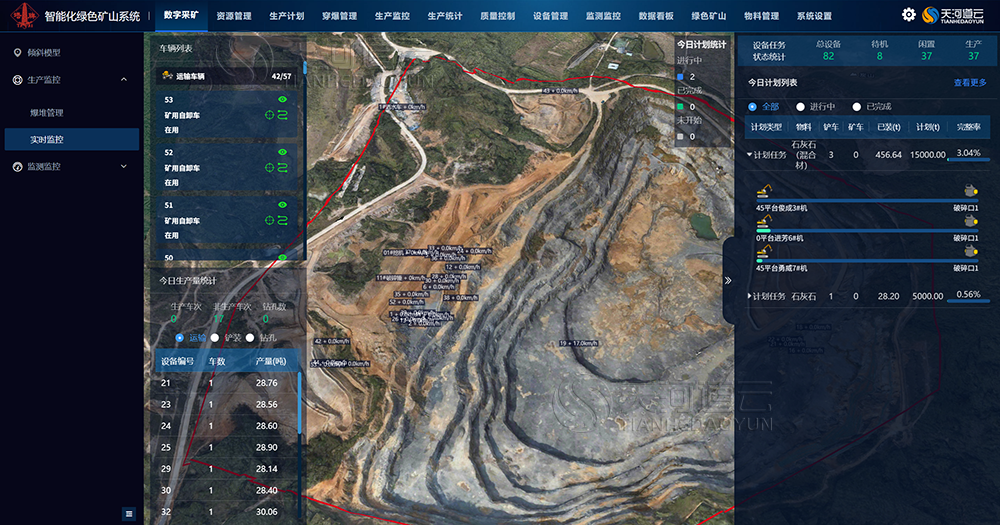Toggle visibility eye for vehicle 51
Image resolution: width=1000 pixels, height=525 pixels.
[x=283, y=205]
